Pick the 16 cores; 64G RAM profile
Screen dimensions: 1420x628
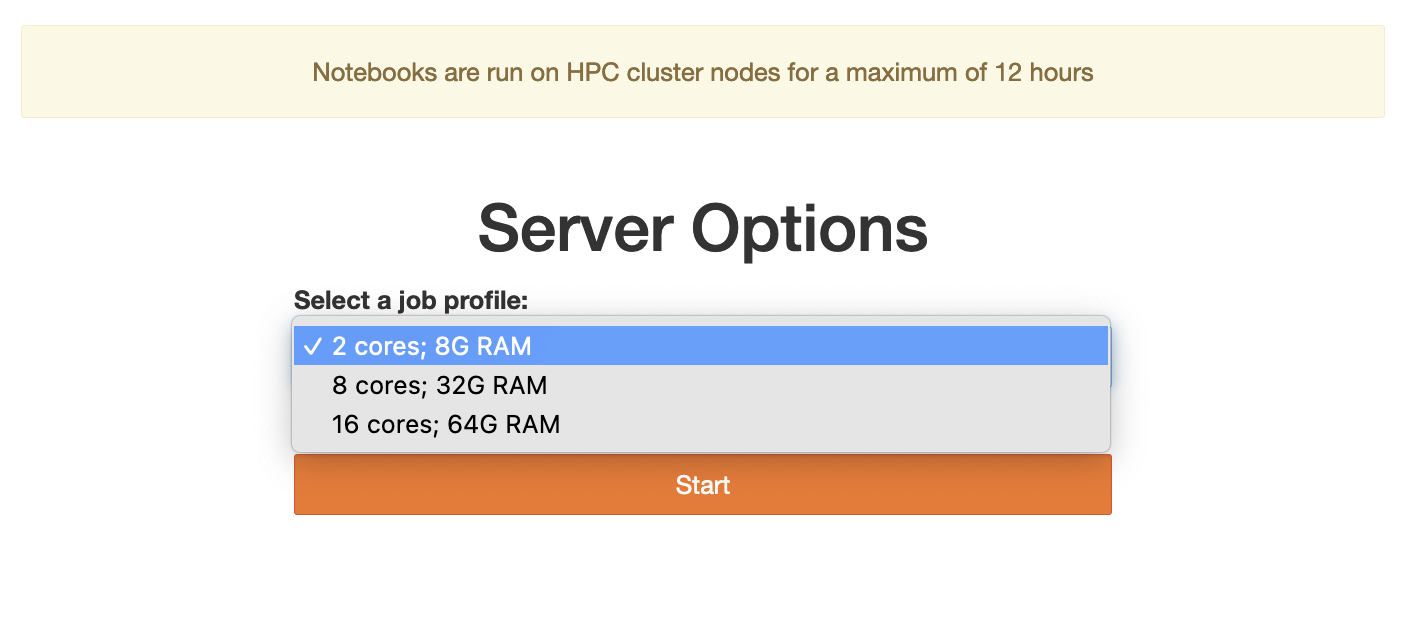(700, 424)
